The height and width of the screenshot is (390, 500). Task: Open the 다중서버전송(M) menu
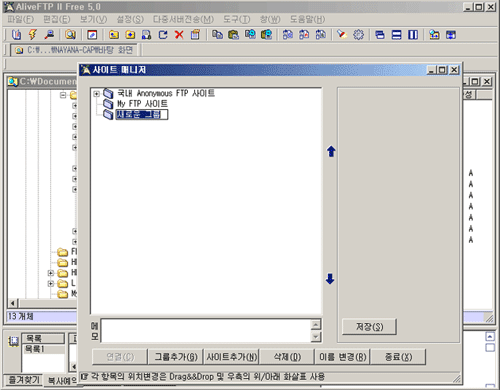183,19
